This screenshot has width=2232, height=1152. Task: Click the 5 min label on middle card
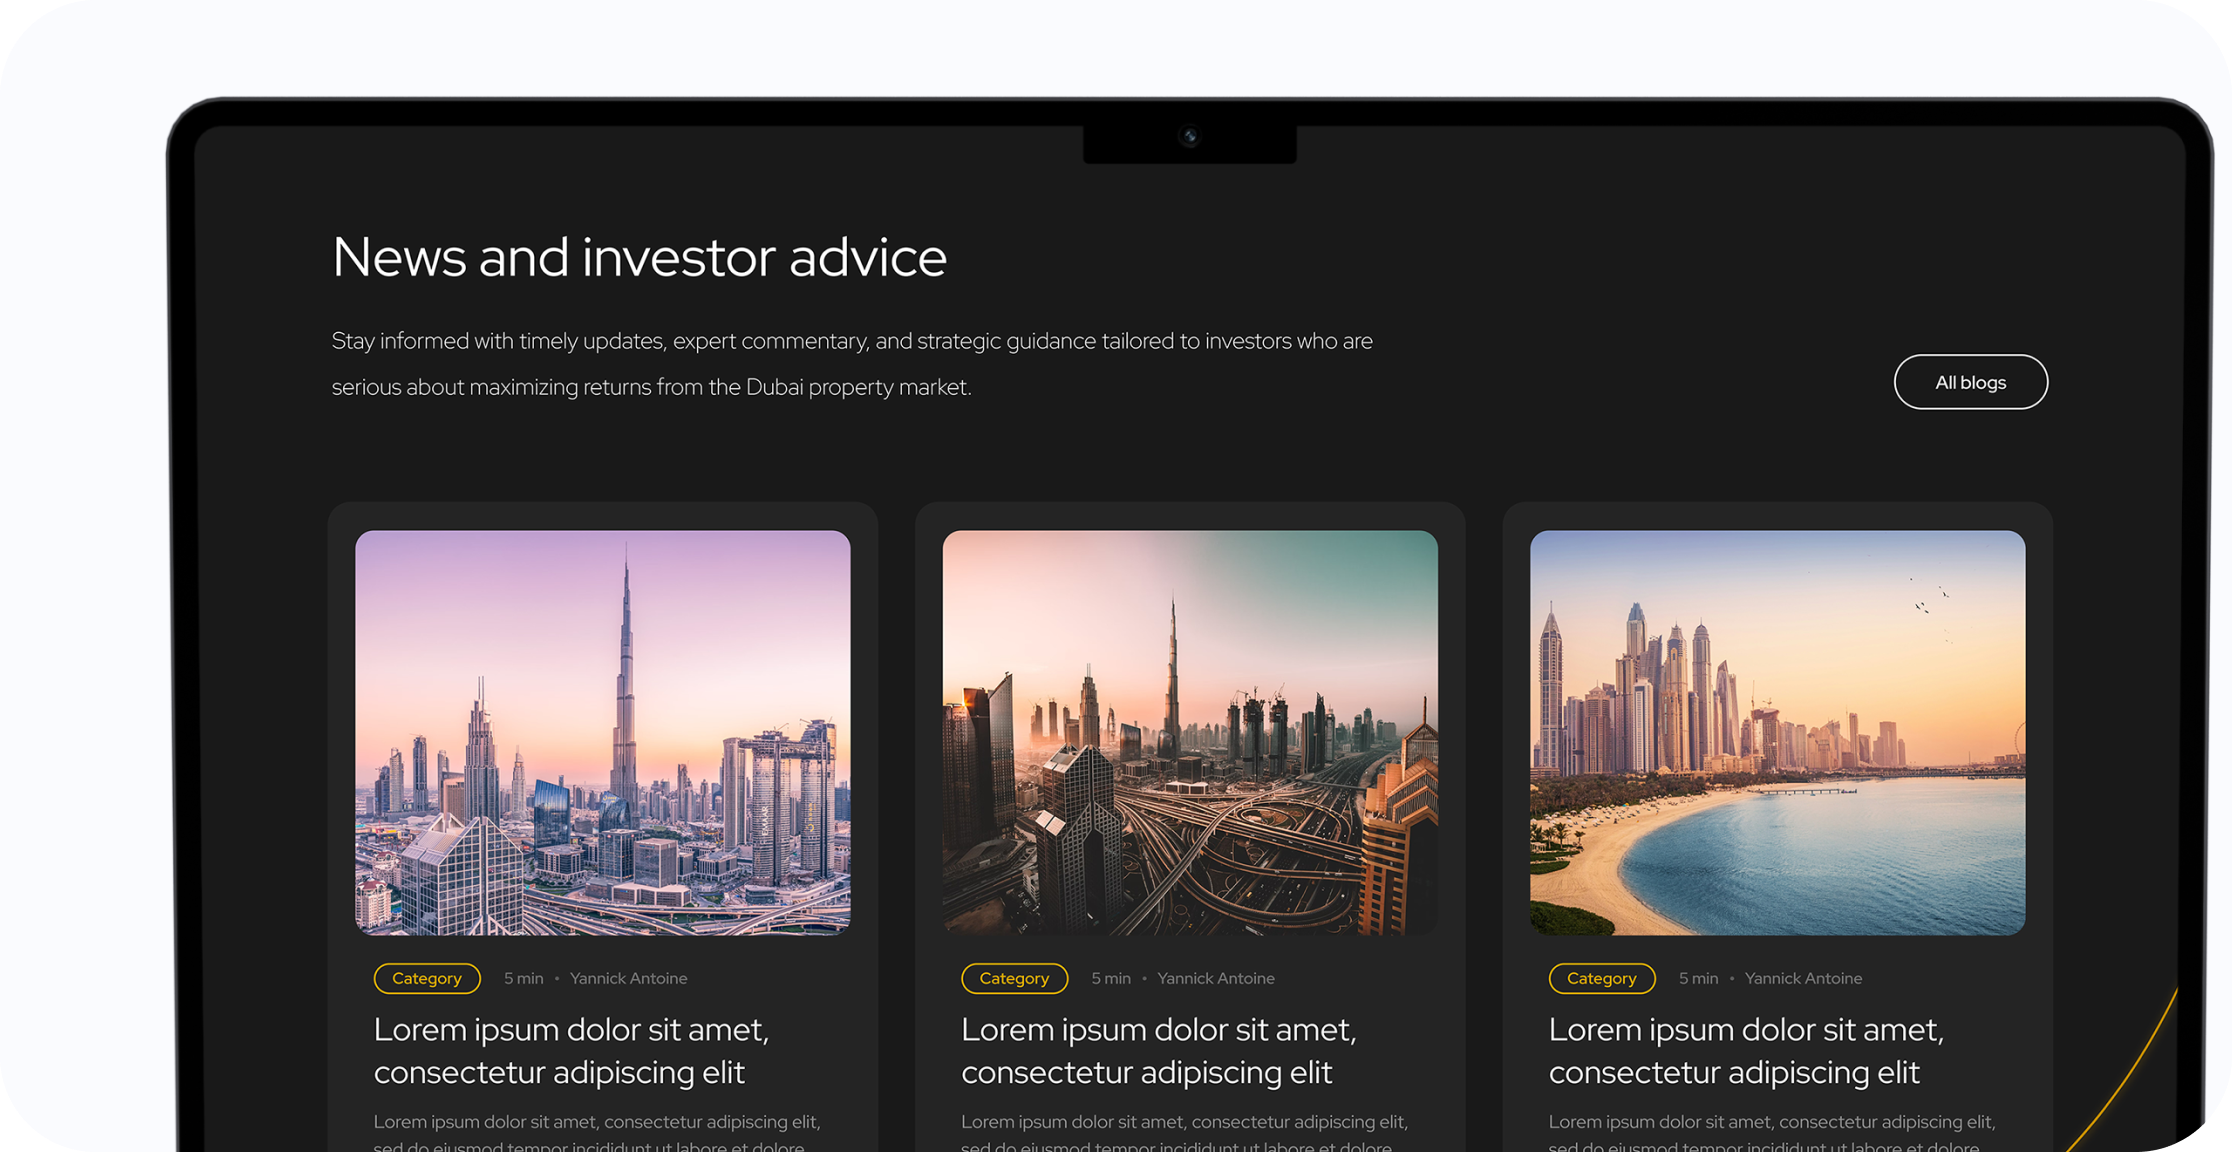coord(1111,978)
